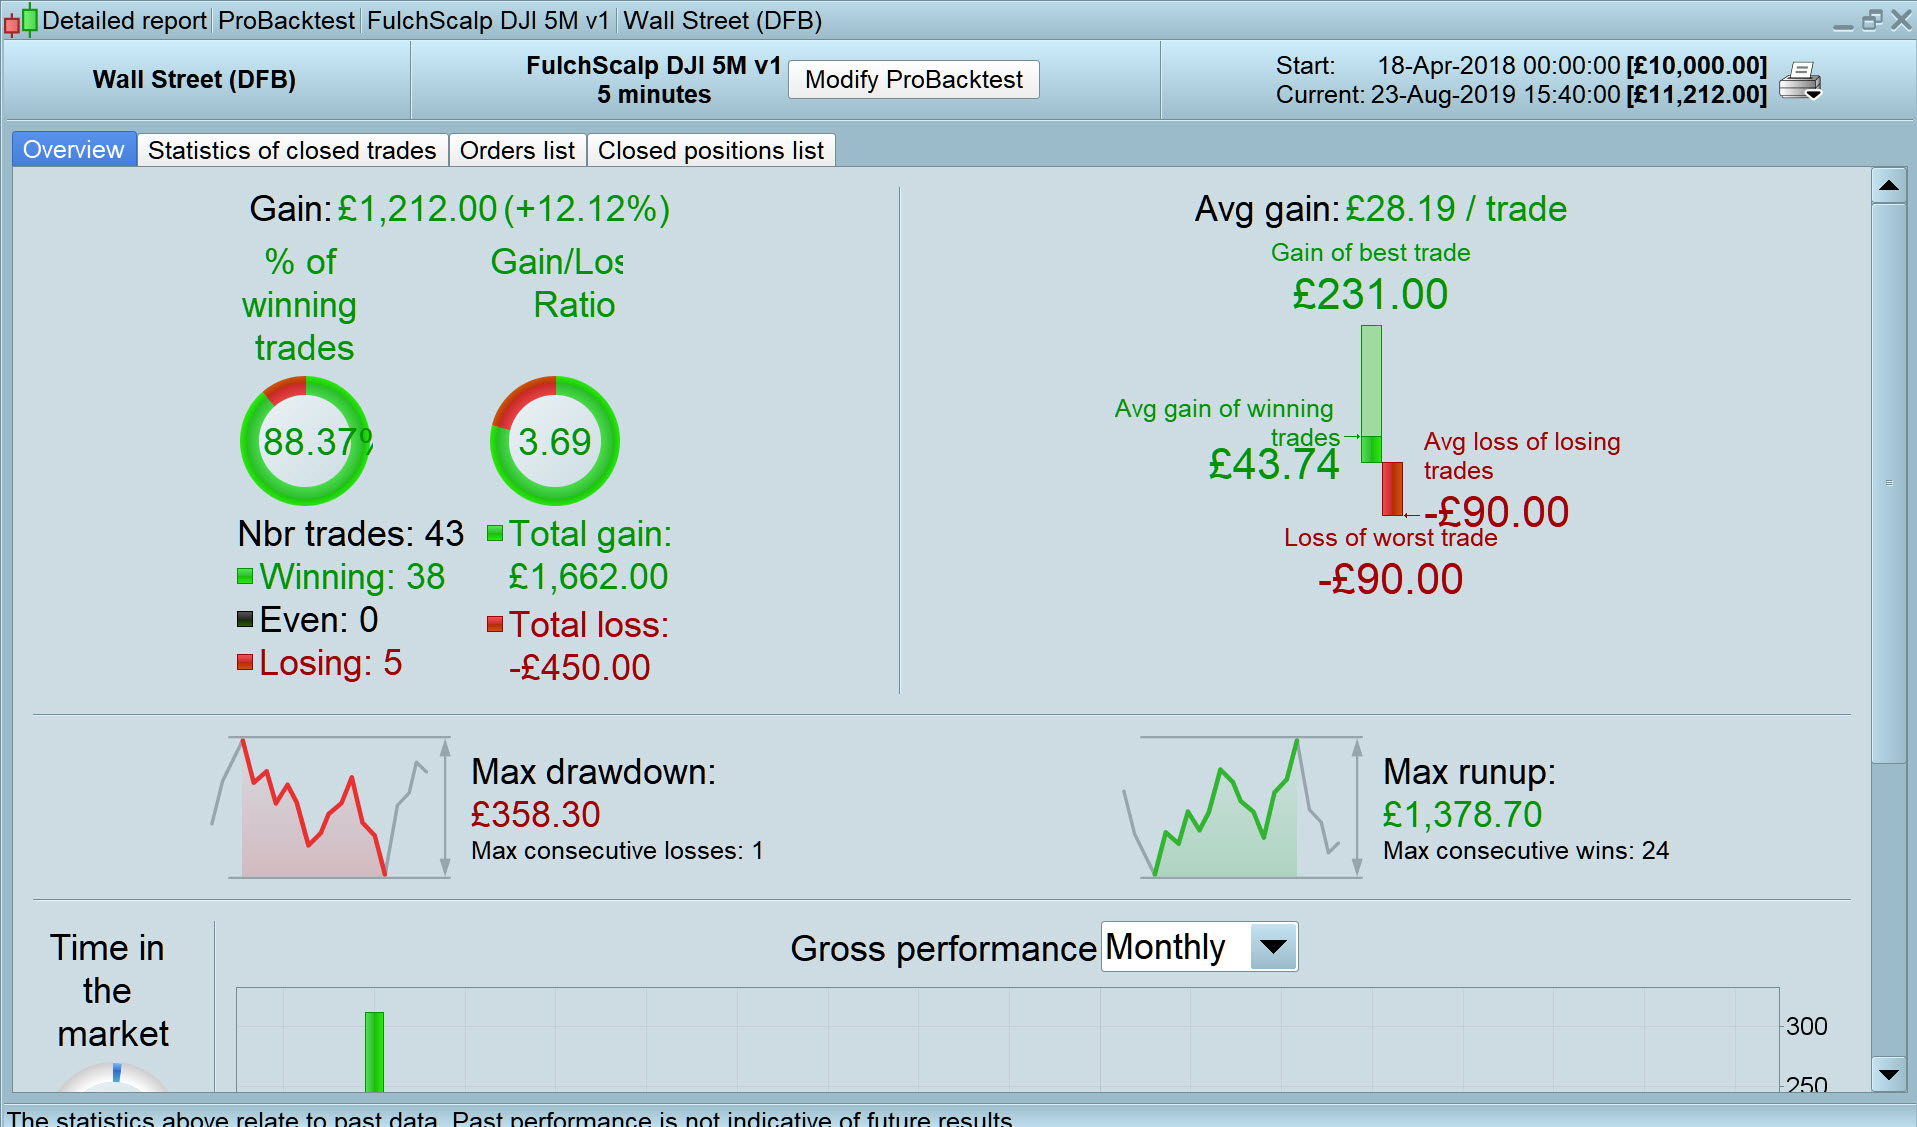Click the Max runup £1,378.70 value
This screenshot has width=1917, height=1127.
(x=1463, y=815)
